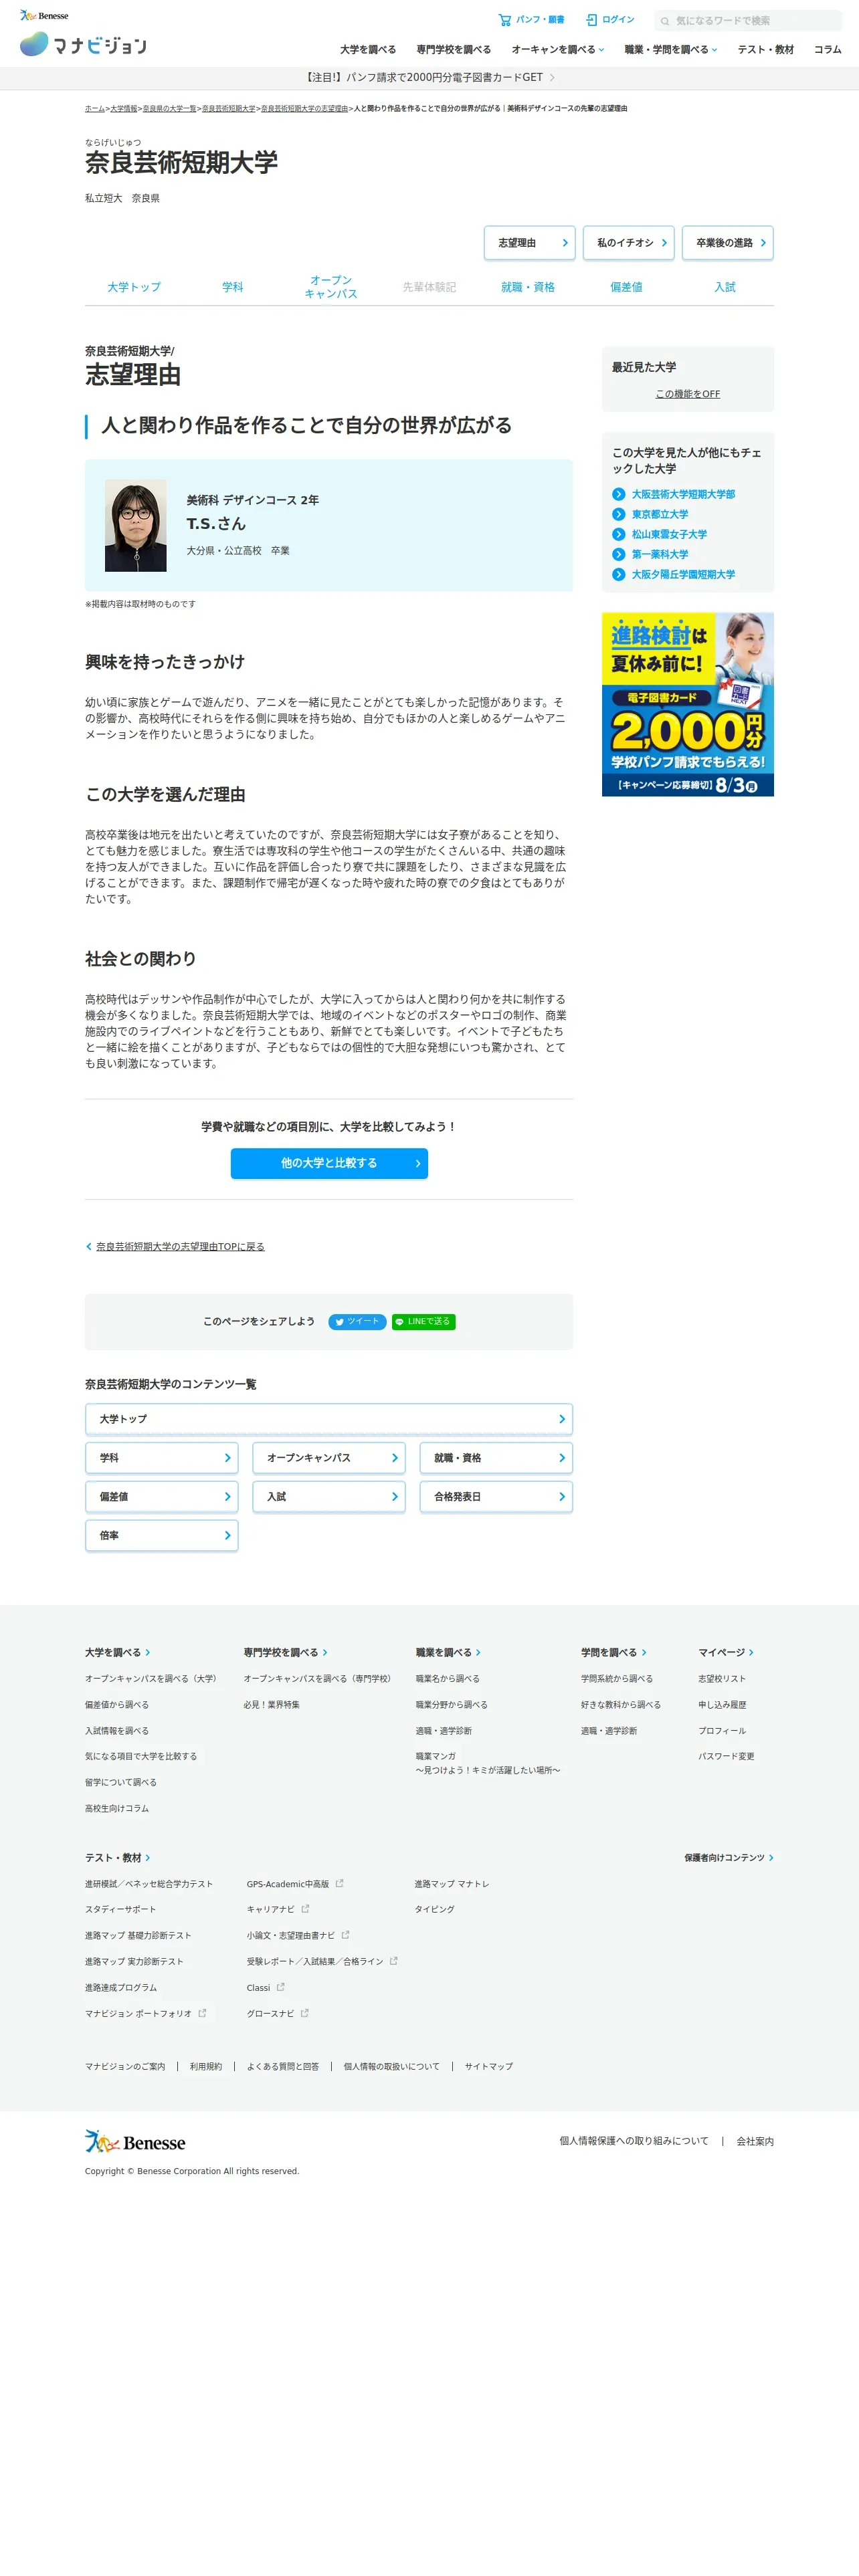Click the Manabision logo
The height and width of the screenshot is (2576, 859).
[x=83, y=44]
